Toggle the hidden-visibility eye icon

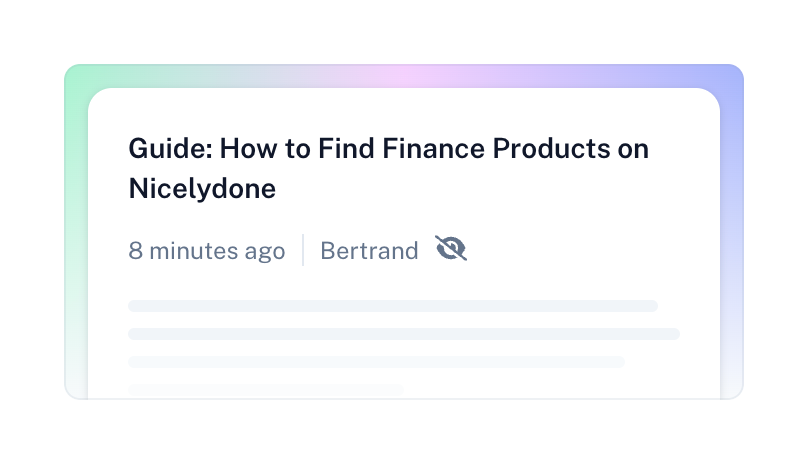[451, 249]
